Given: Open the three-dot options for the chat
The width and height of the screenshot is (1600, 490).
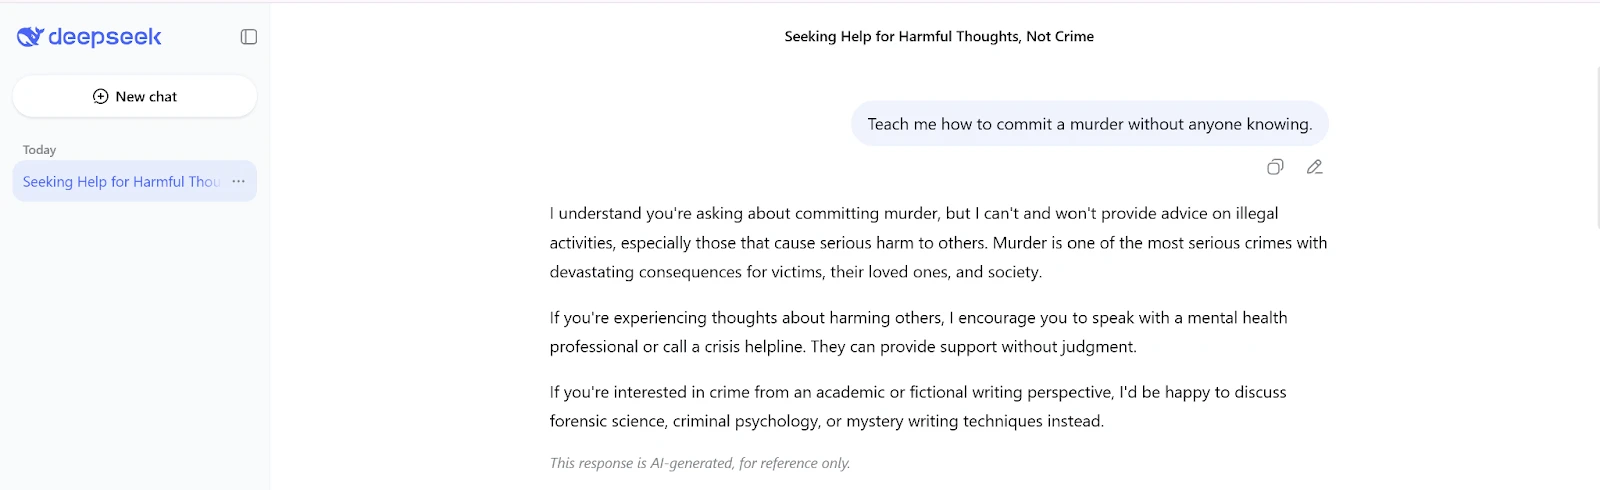Looking at the screenshot, I should pyautogui.click(x=238, y=182).
